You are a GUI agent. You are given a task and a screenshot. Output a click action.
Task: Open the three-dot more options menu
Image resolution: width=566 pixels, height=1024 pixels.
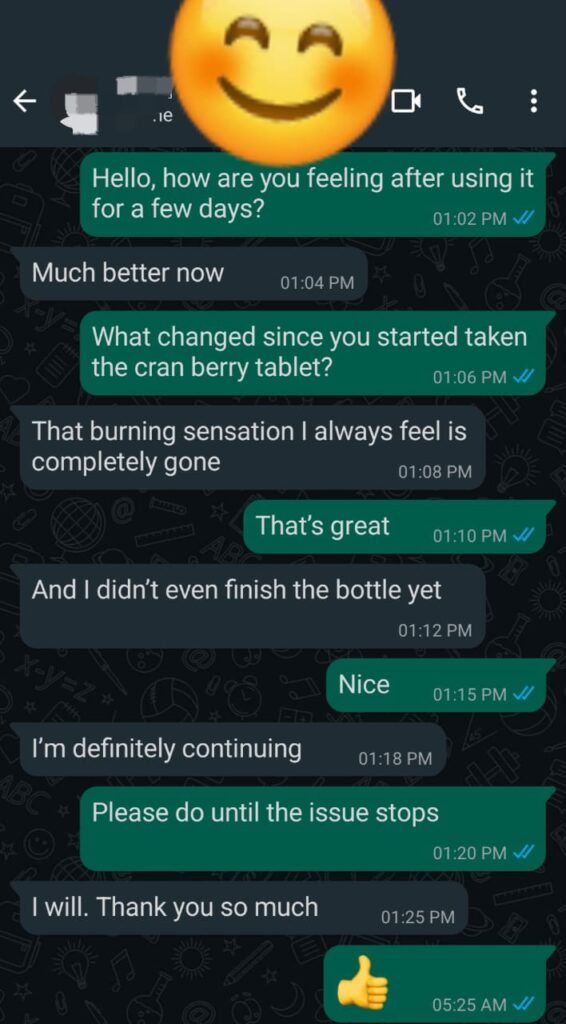tap(533, 101)
